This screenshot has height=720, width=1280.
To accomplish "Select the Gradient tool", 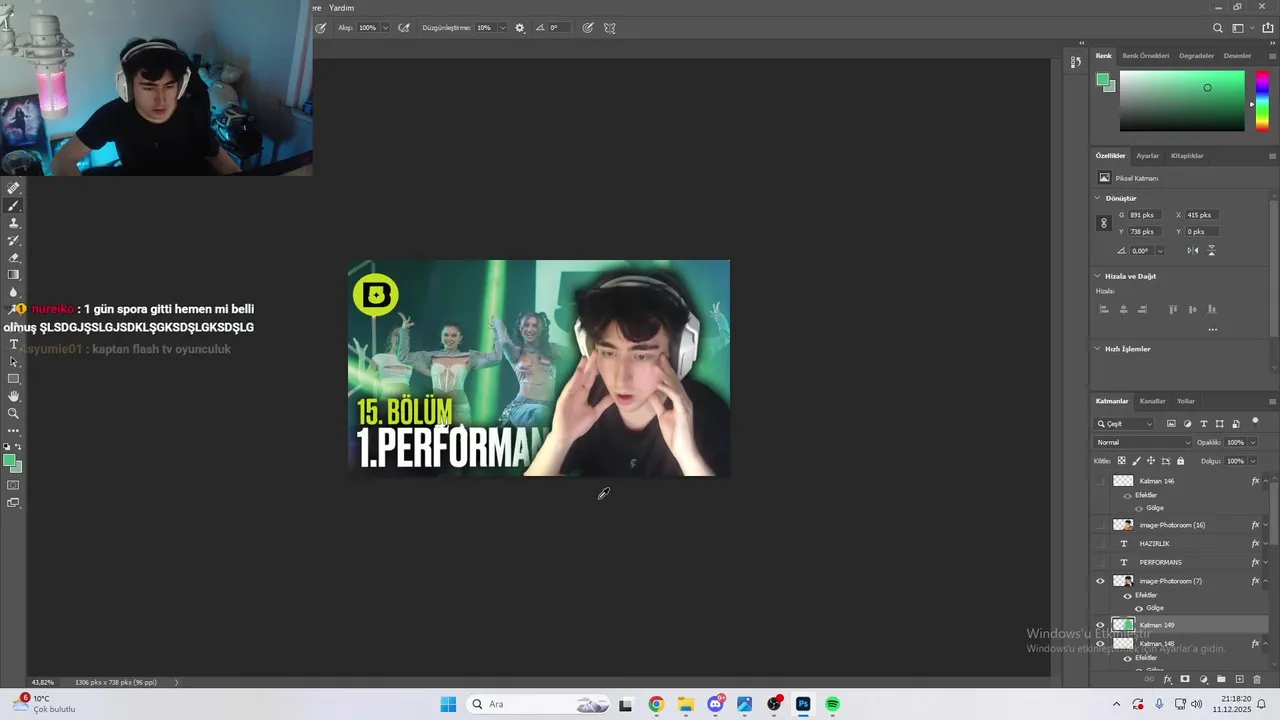I will coord(13,275).
